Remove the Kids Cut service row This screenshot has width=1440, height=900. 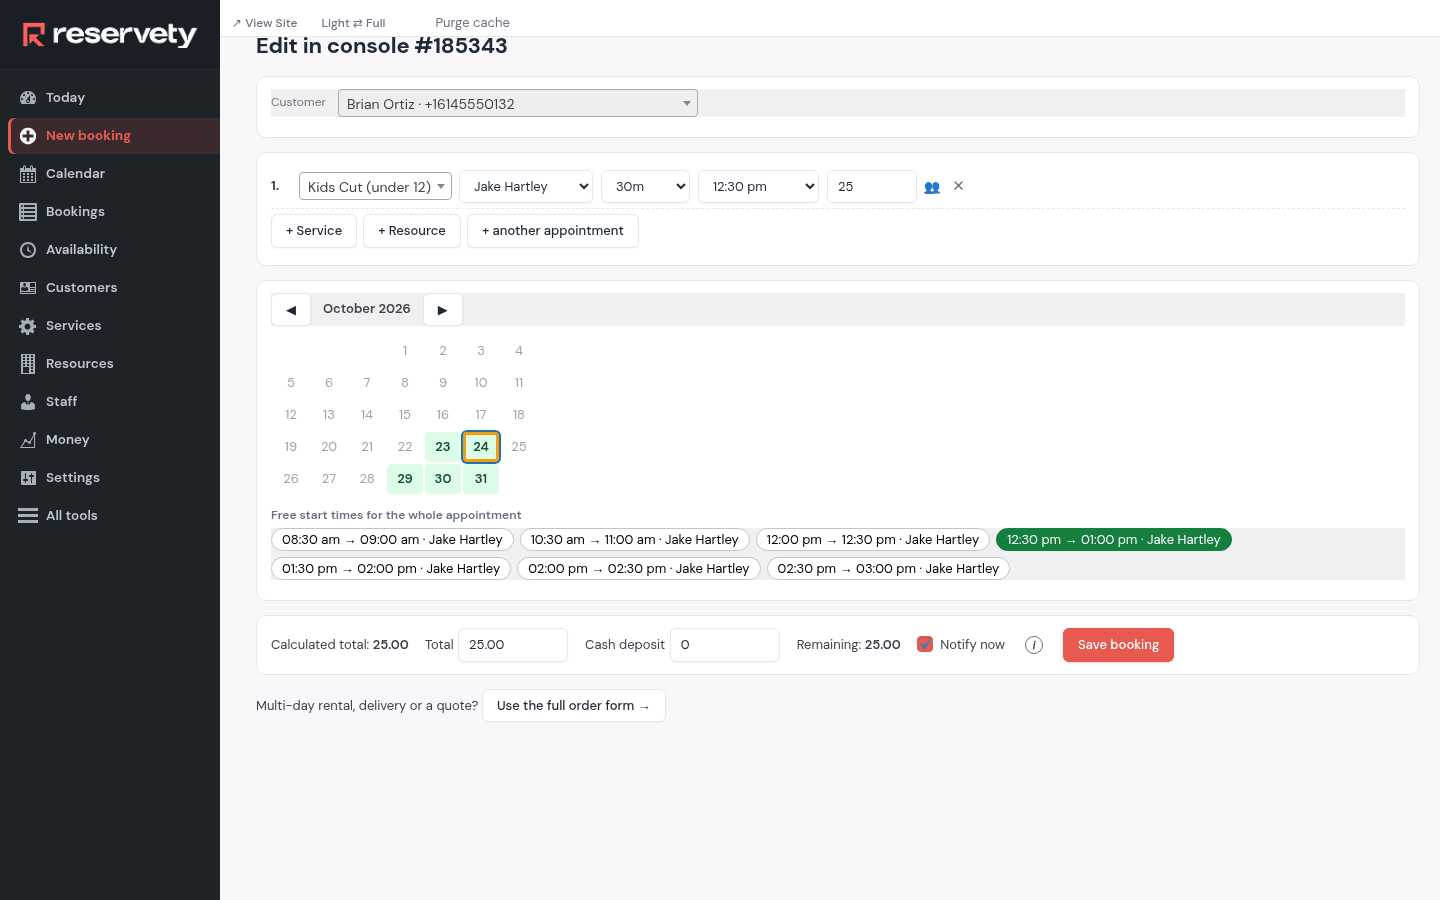tap(958, 186)
